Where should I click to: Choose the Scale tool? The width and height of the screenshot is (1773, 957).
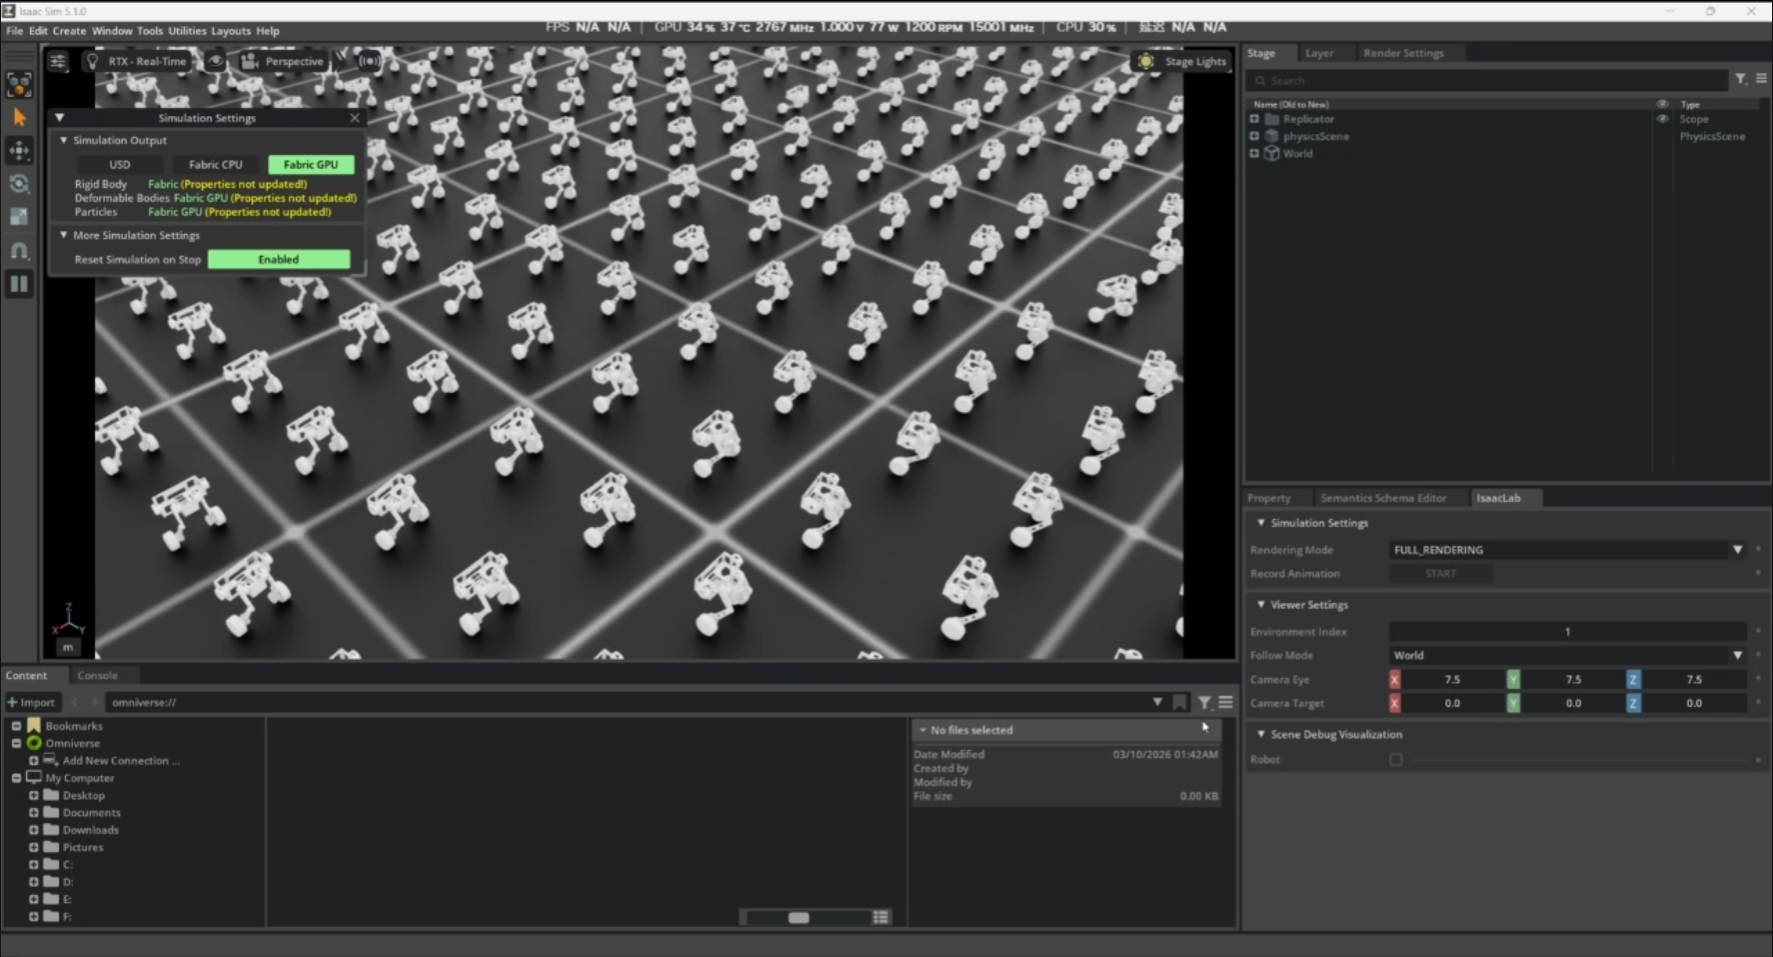pyautogui.click(x=19, y=217)
